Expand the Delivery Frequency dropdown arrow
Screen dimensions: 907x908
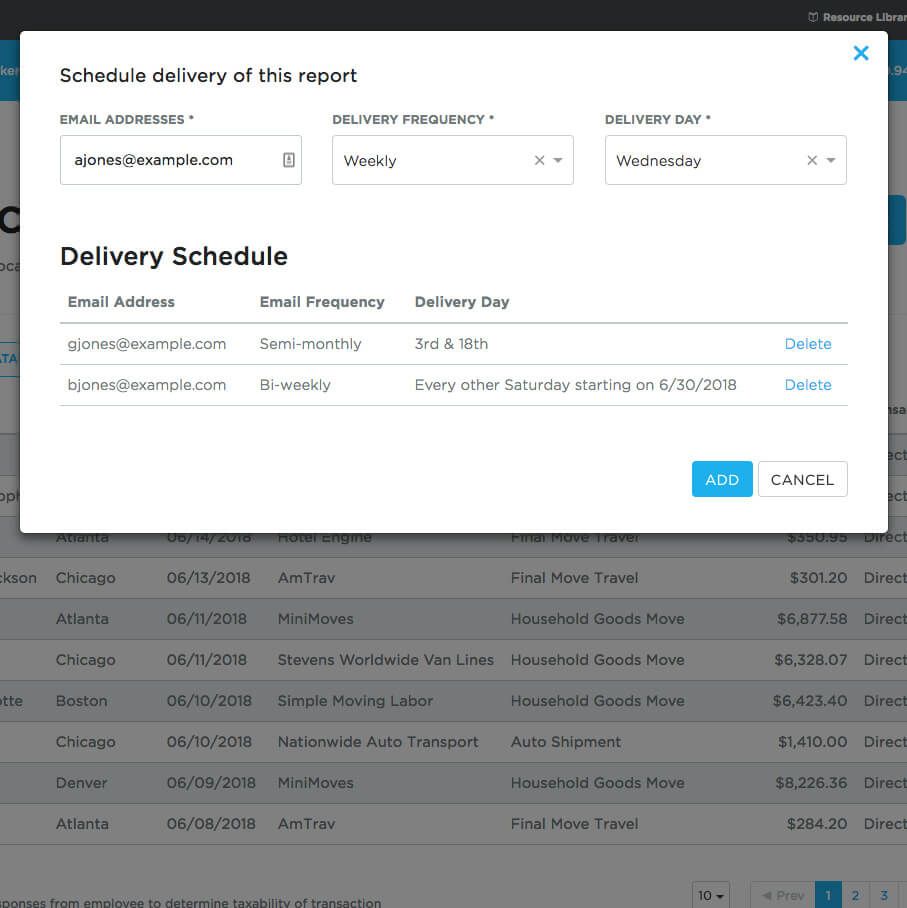click(x=558, y=161)
